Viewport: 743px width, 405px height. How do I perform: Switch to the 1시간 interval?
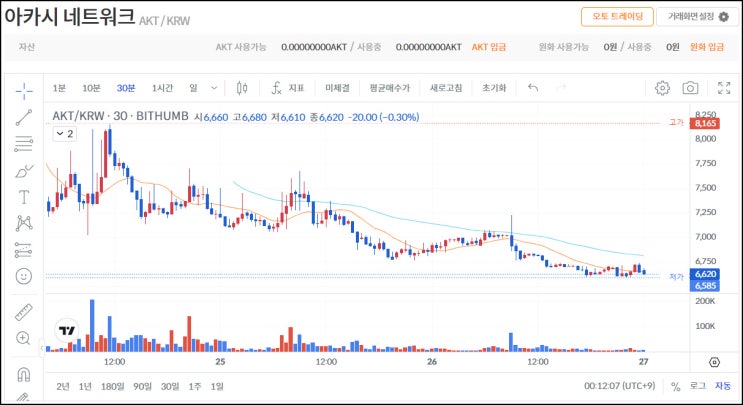click(162, 88)
